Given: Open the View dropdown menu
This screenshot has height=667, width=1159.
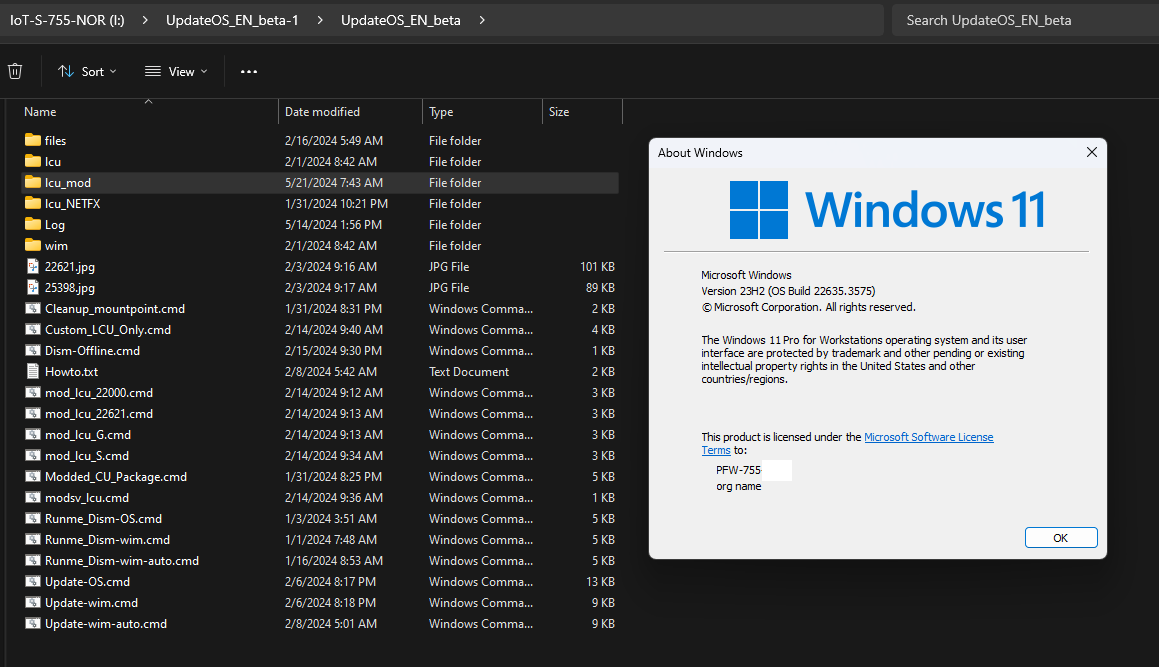Looking at the screenshot, I should (x=176, y=71).
